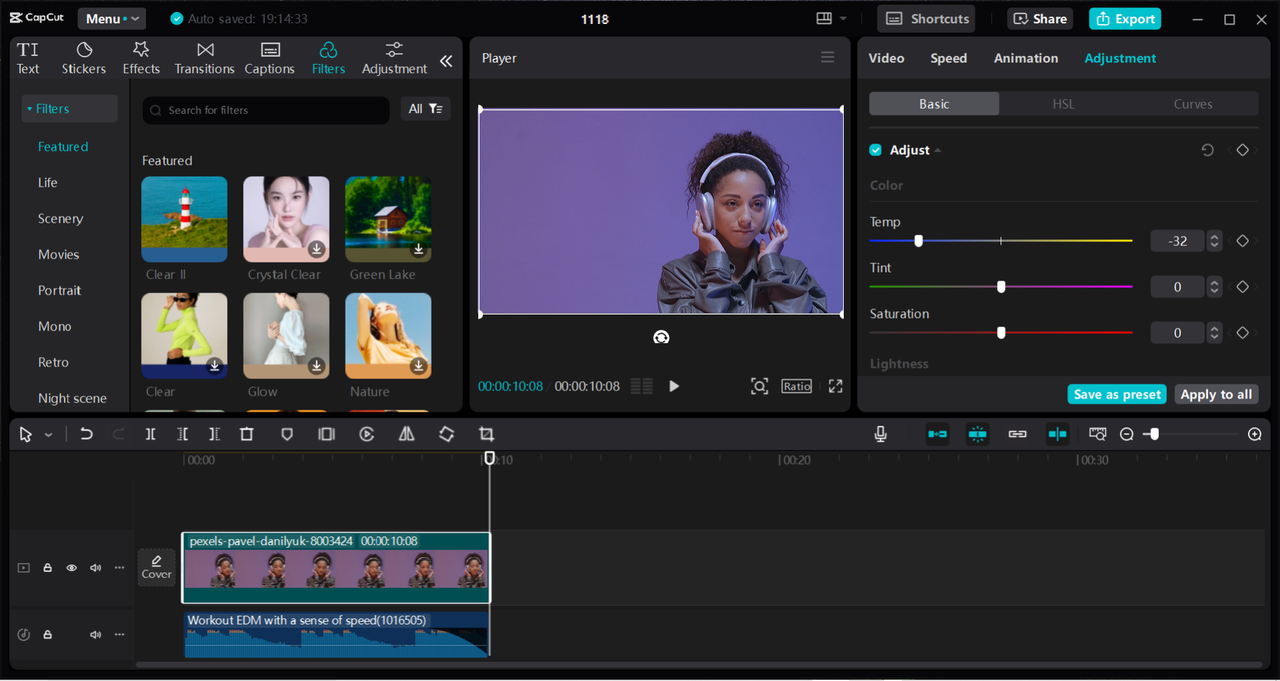The height and width of the screenshot is (681, 1280).
Task: Open the Stickers panel
Action: [x=84, y=59]
